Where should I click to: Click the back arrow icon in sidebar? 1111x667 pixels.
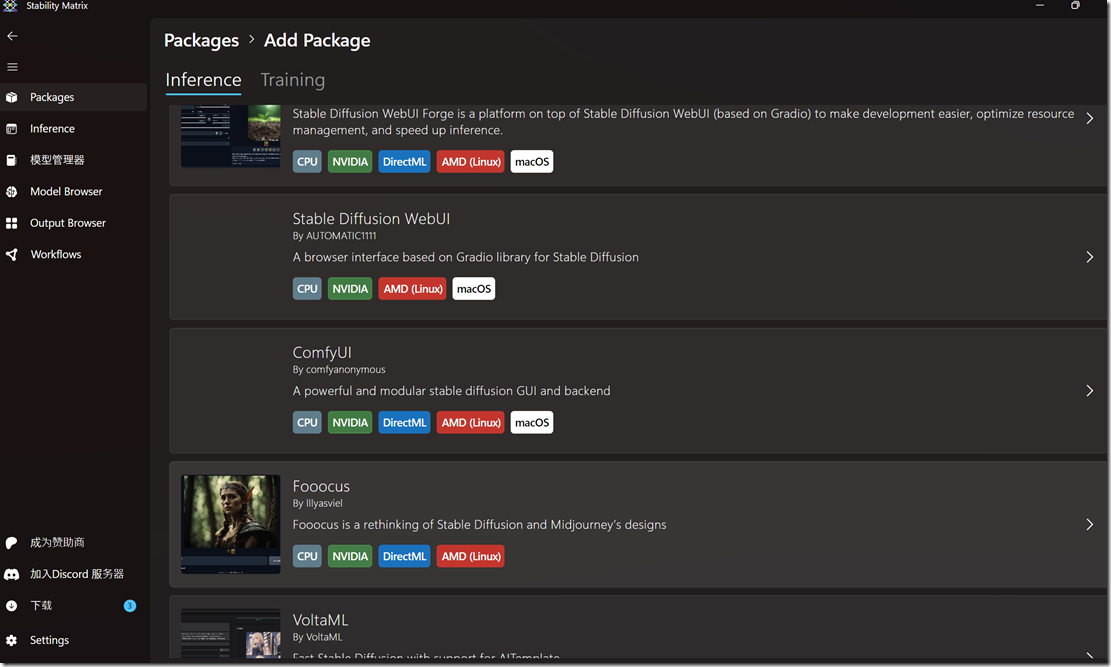(12, 35)
